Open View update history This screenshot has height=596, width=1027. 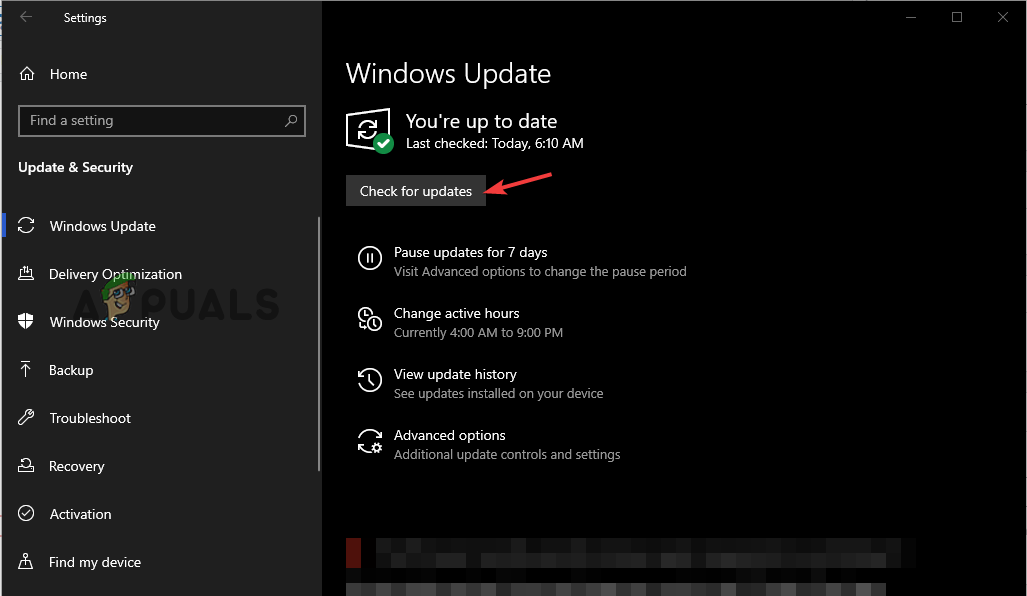pyautogui.click(x=455, y=374)
